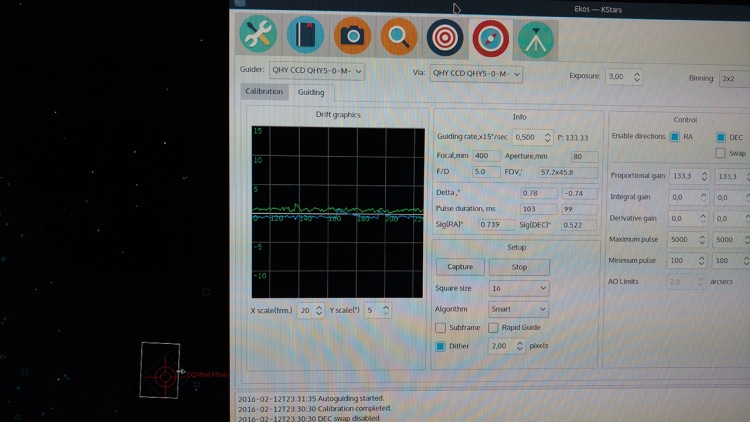Open the Setup wrench module icon
750x422 pixels.
point(258,34)
